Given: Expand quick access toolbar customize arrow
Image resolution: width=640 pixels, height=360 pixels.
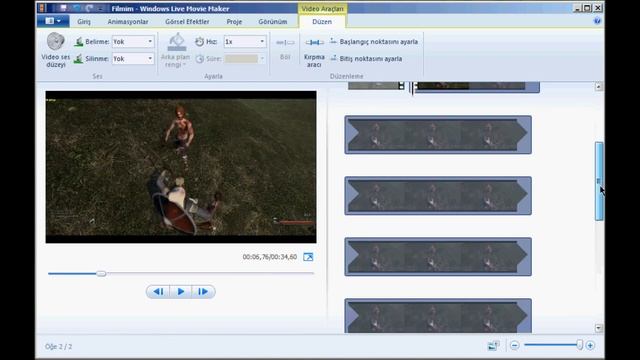Looking at the screenshot, I should tap(100, 8).
